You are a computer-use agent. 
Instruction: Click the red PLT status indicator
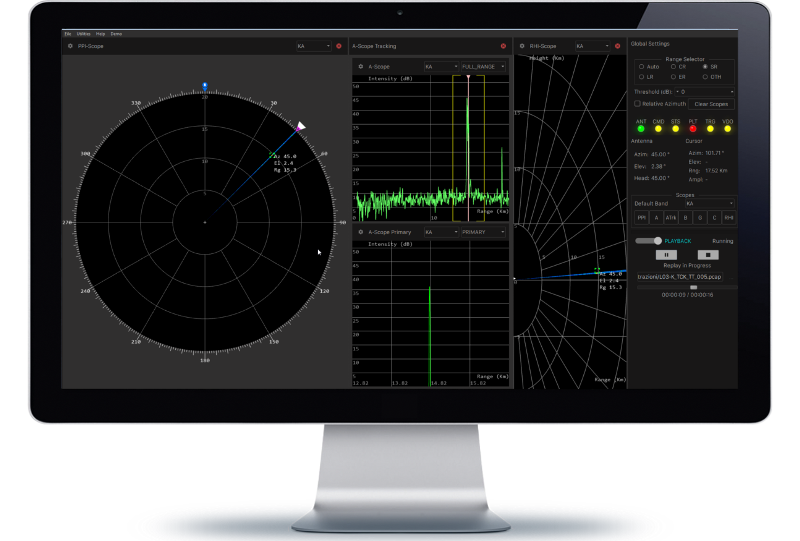tap(693, 129)
